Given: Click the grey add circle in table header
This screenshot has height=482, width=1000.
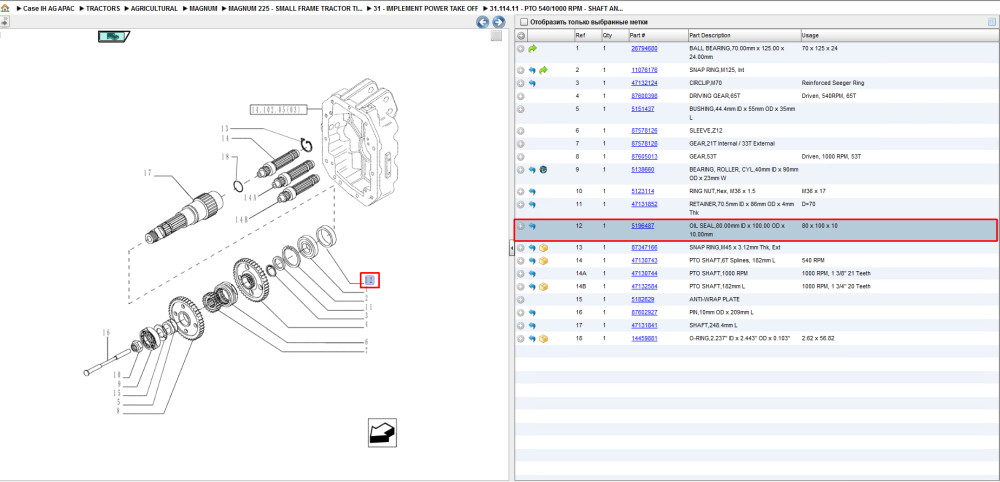Looking at the screenshot, I should 521,35.
